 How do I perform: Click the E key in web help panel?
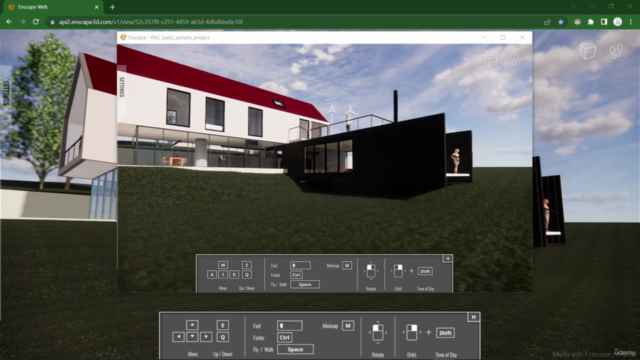[x=222, y=325]
